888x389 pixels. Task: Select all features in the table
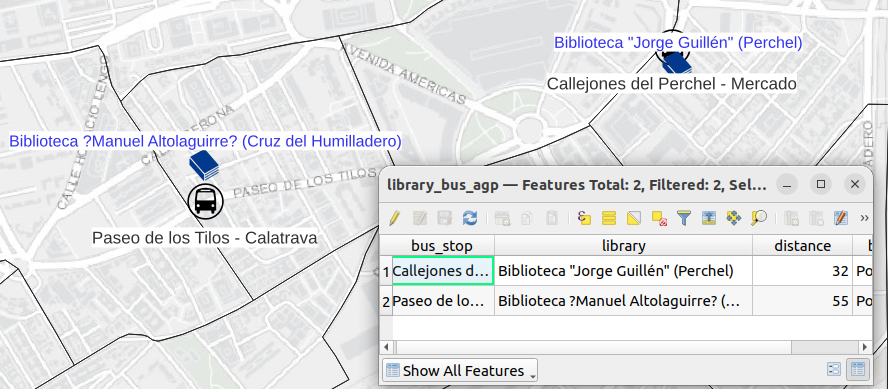(609, 218)
